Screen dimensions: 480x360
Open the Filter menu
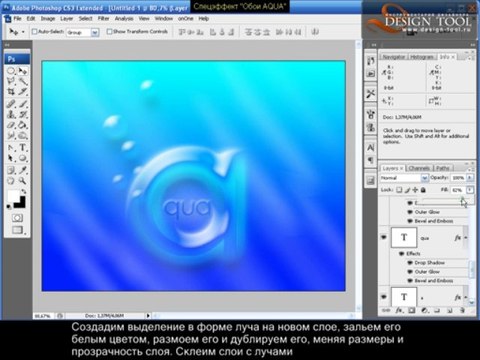coord(103,19)
